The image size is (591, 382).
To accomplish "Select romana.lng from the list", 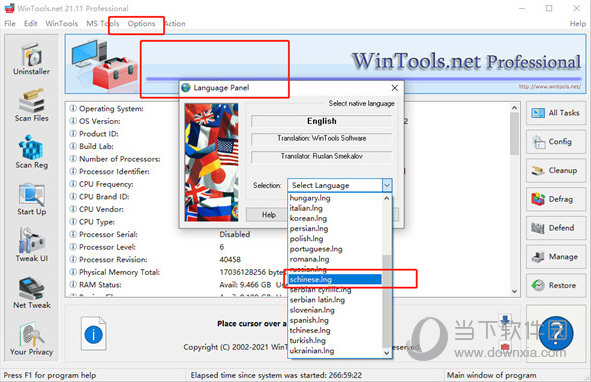I will (335, 259).
